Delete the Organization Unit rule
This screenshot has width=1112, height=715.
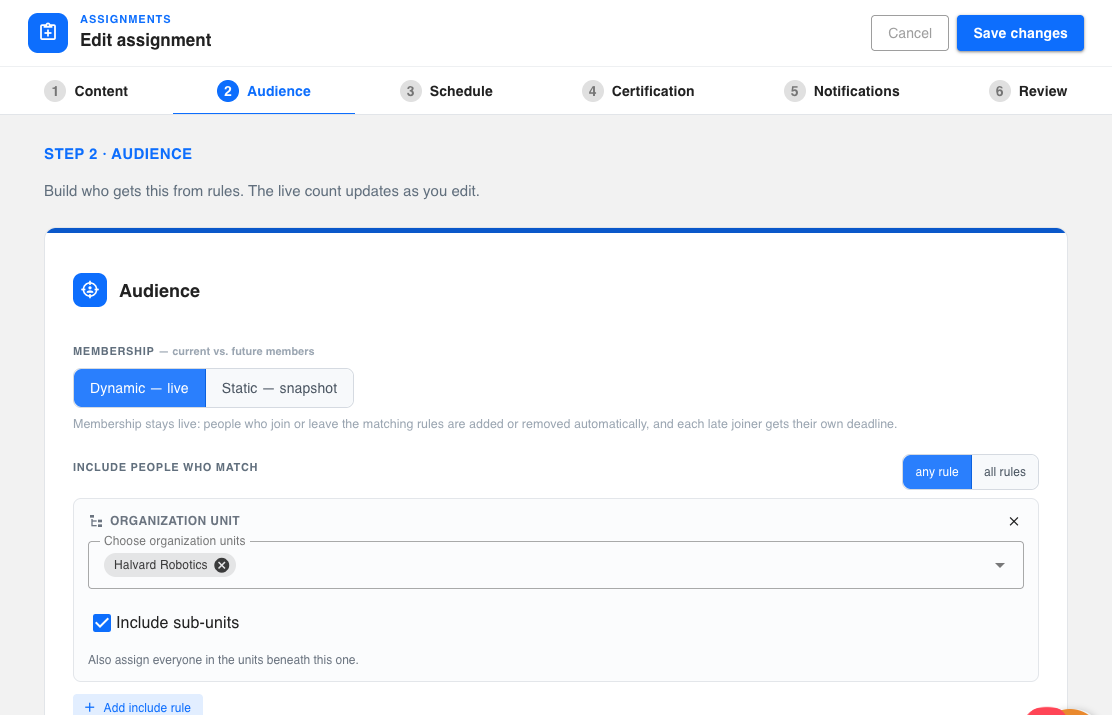pos(1013,521)
